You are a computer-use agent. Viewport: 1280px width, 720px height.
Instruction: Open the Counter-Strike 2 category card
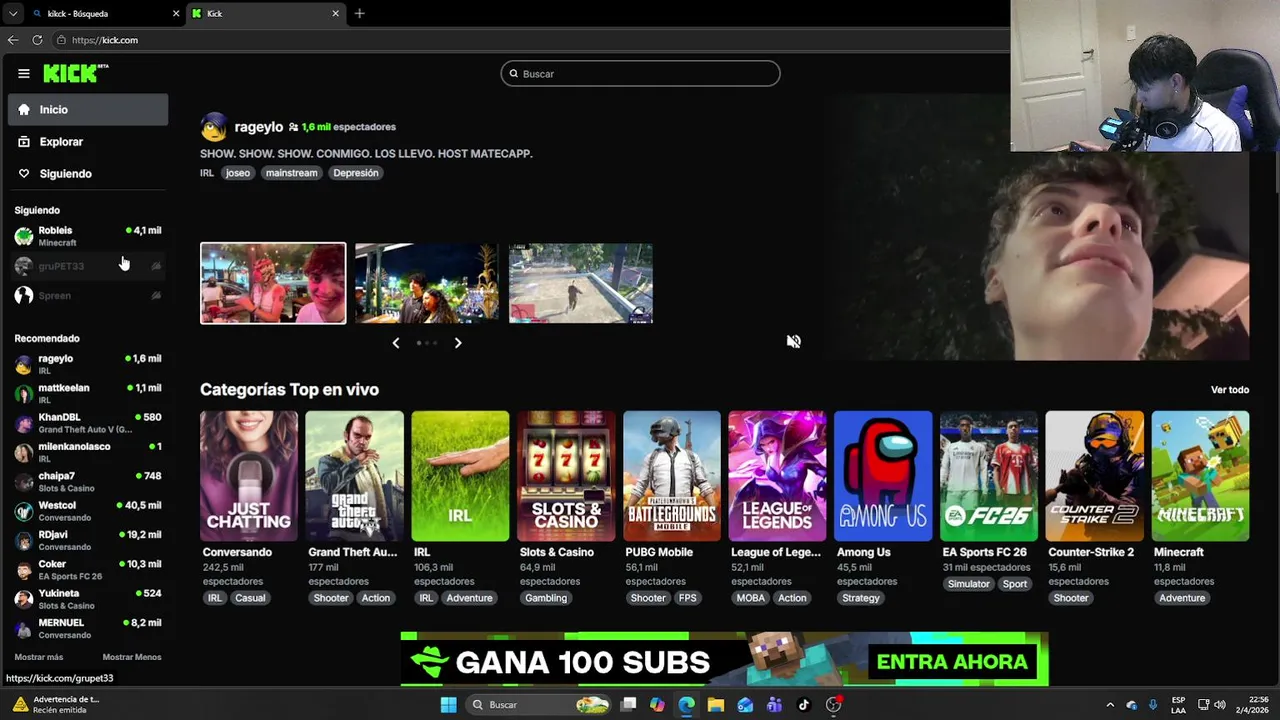1095,476
